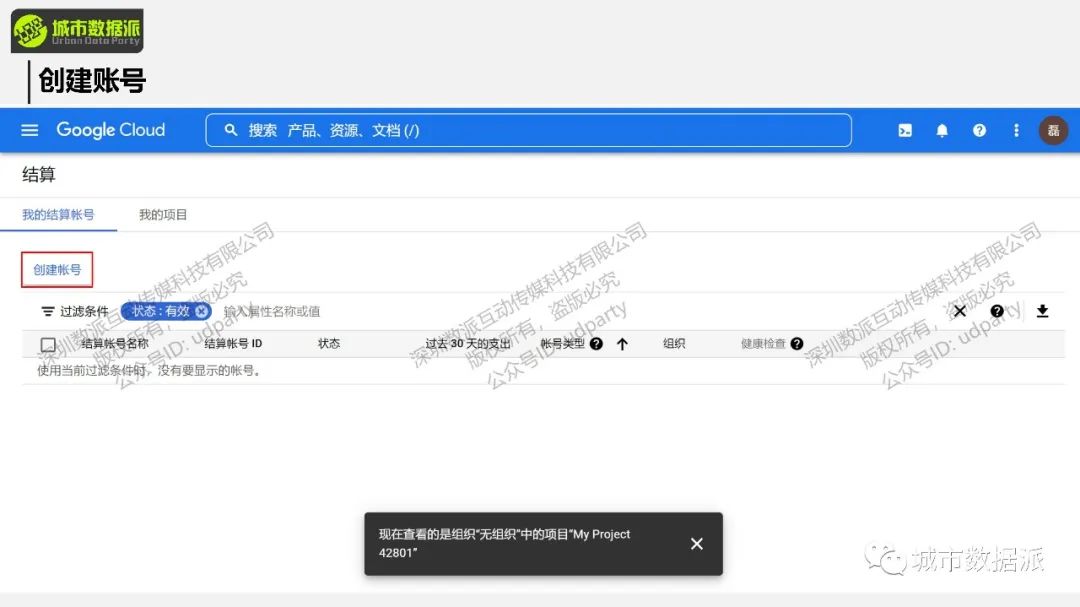The height and width of the screenshot is (607, 1080).
Task: Click the project notification toast message
Action: coord(504,544)
